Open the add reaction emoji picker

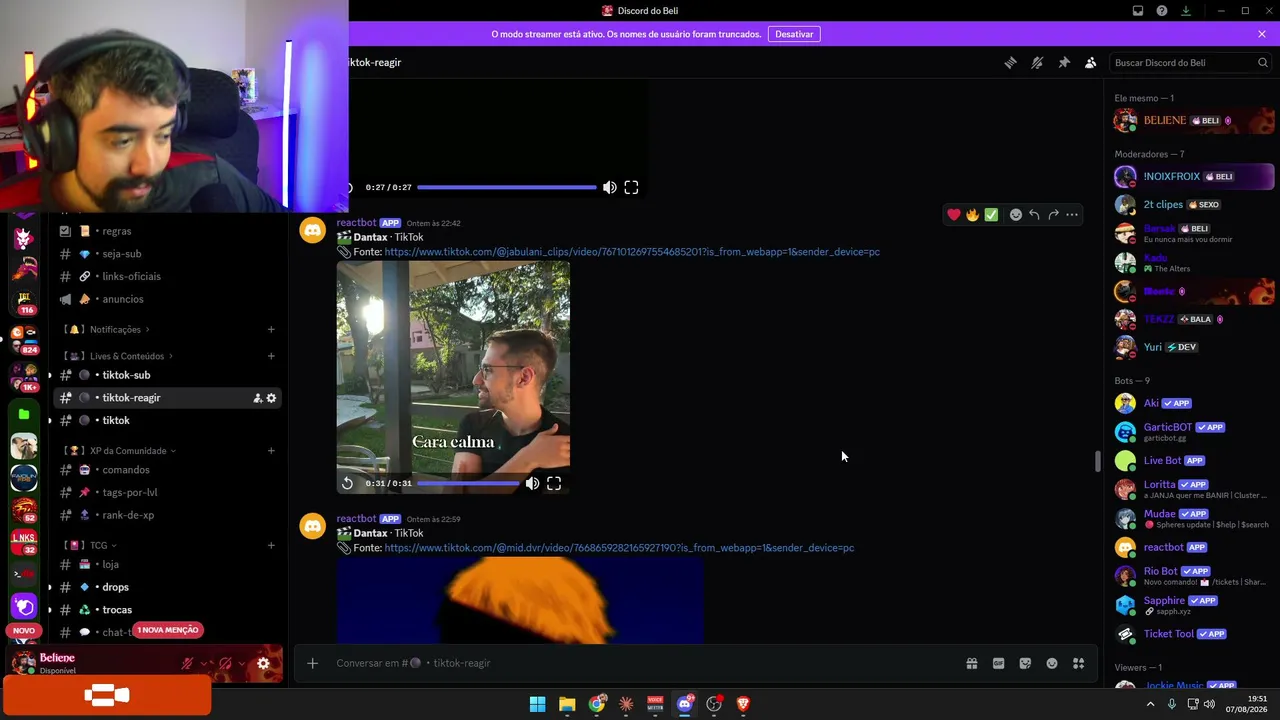[x=1016, y=214]
